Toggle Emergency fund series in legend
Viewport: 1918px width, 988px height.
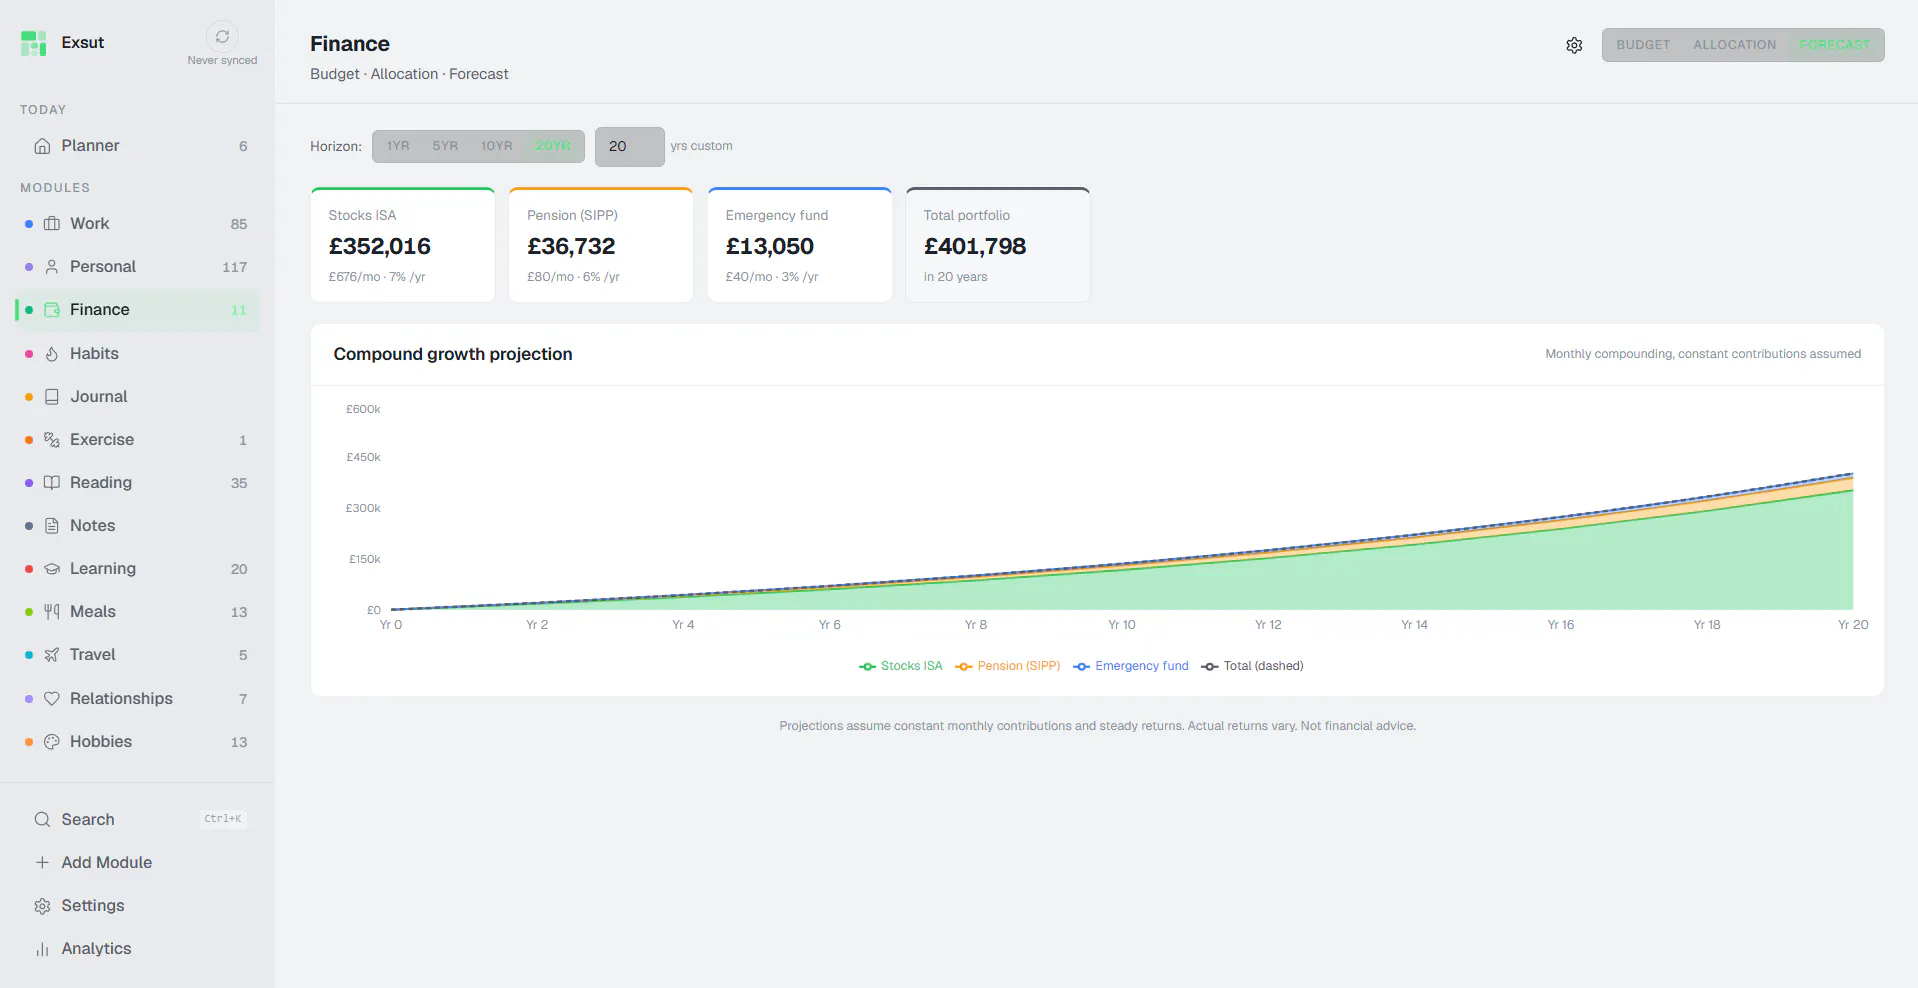tap(1131, 666)
